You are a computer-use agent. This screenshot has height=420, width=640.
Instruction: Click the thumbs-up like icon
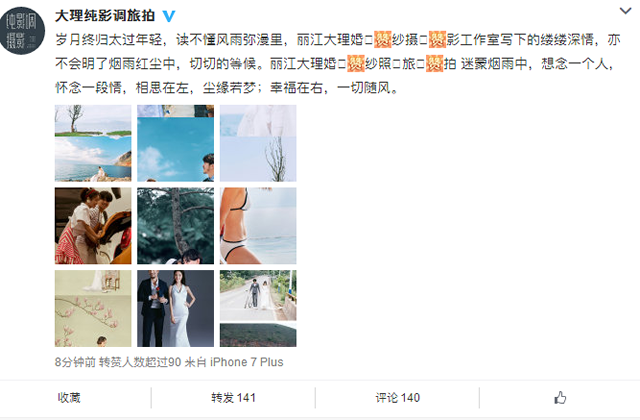pyautogui.click(x=560, y=398)
